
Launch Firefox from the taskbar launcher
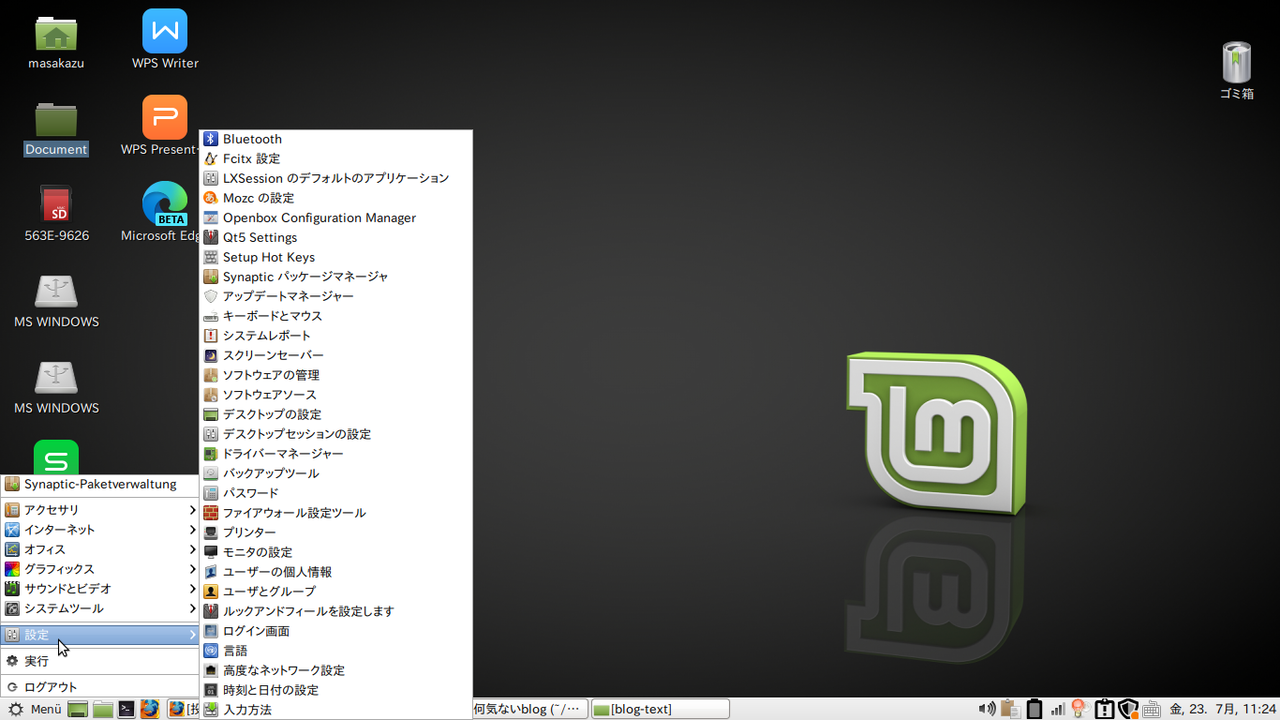click(x=150, y=709)
